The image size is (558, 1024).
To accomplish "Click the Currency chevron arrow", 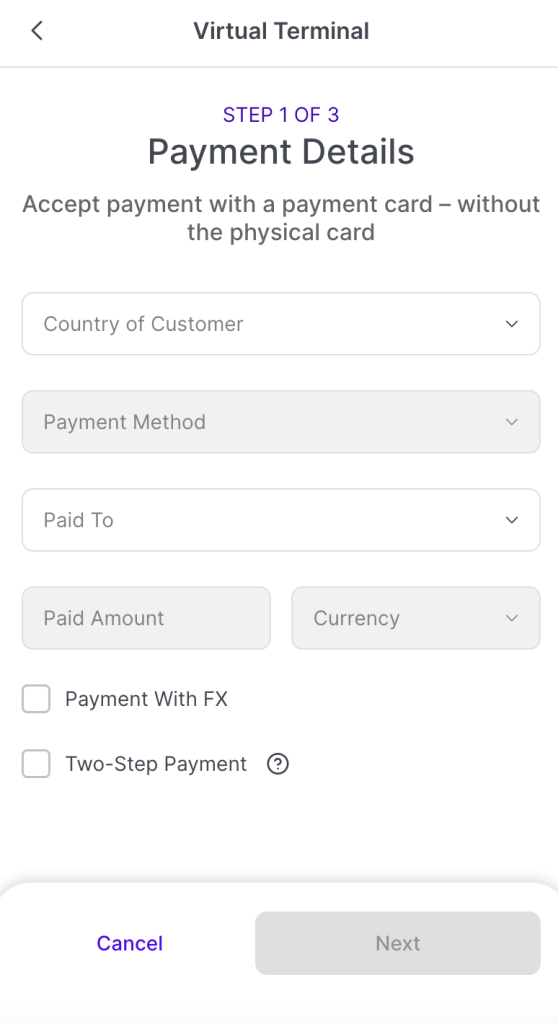I will pos(512,618).
